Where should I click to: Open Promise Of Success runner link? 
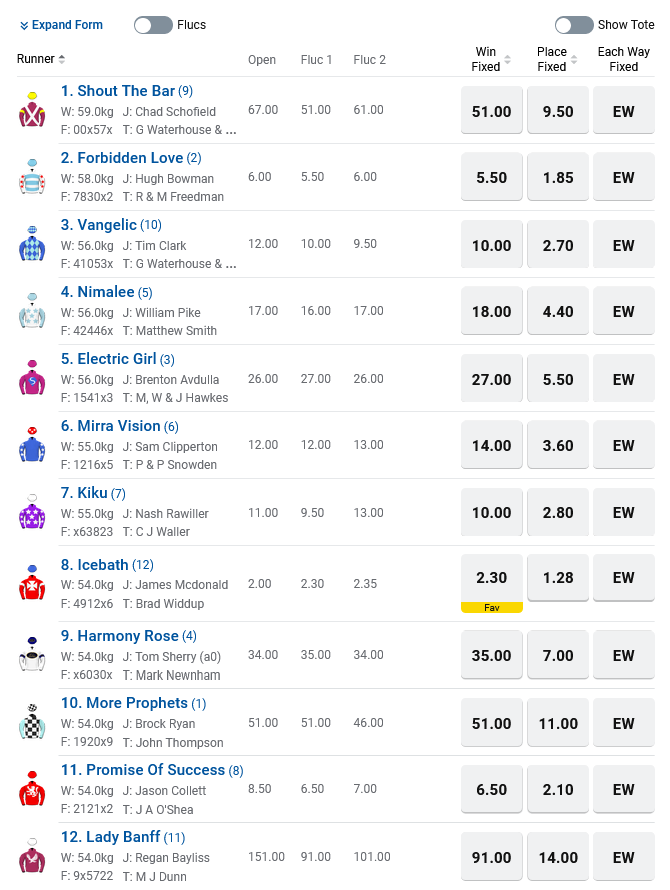click(155, 770)
